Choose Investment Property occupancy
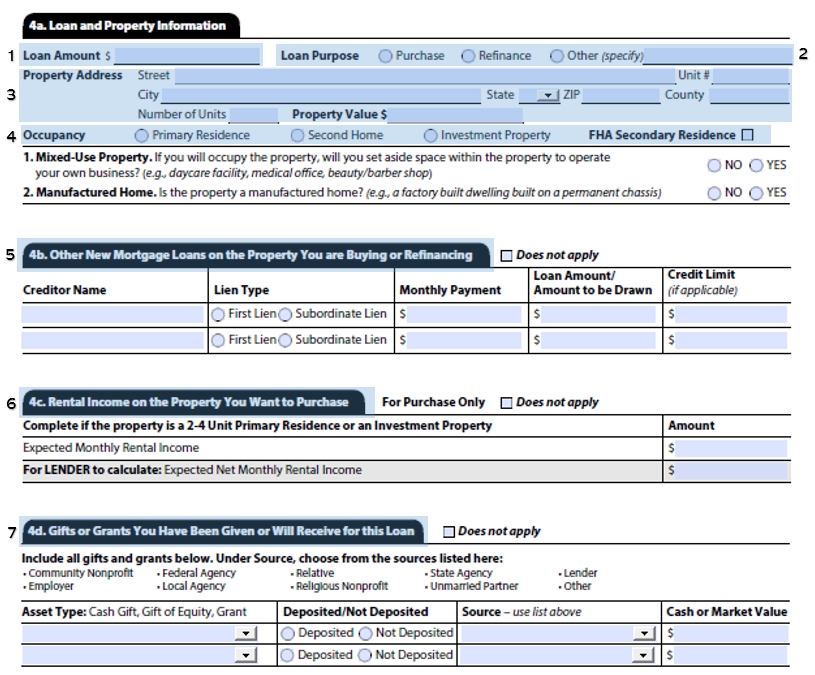This screenshot has width=815, height=675. pos(430,135)
